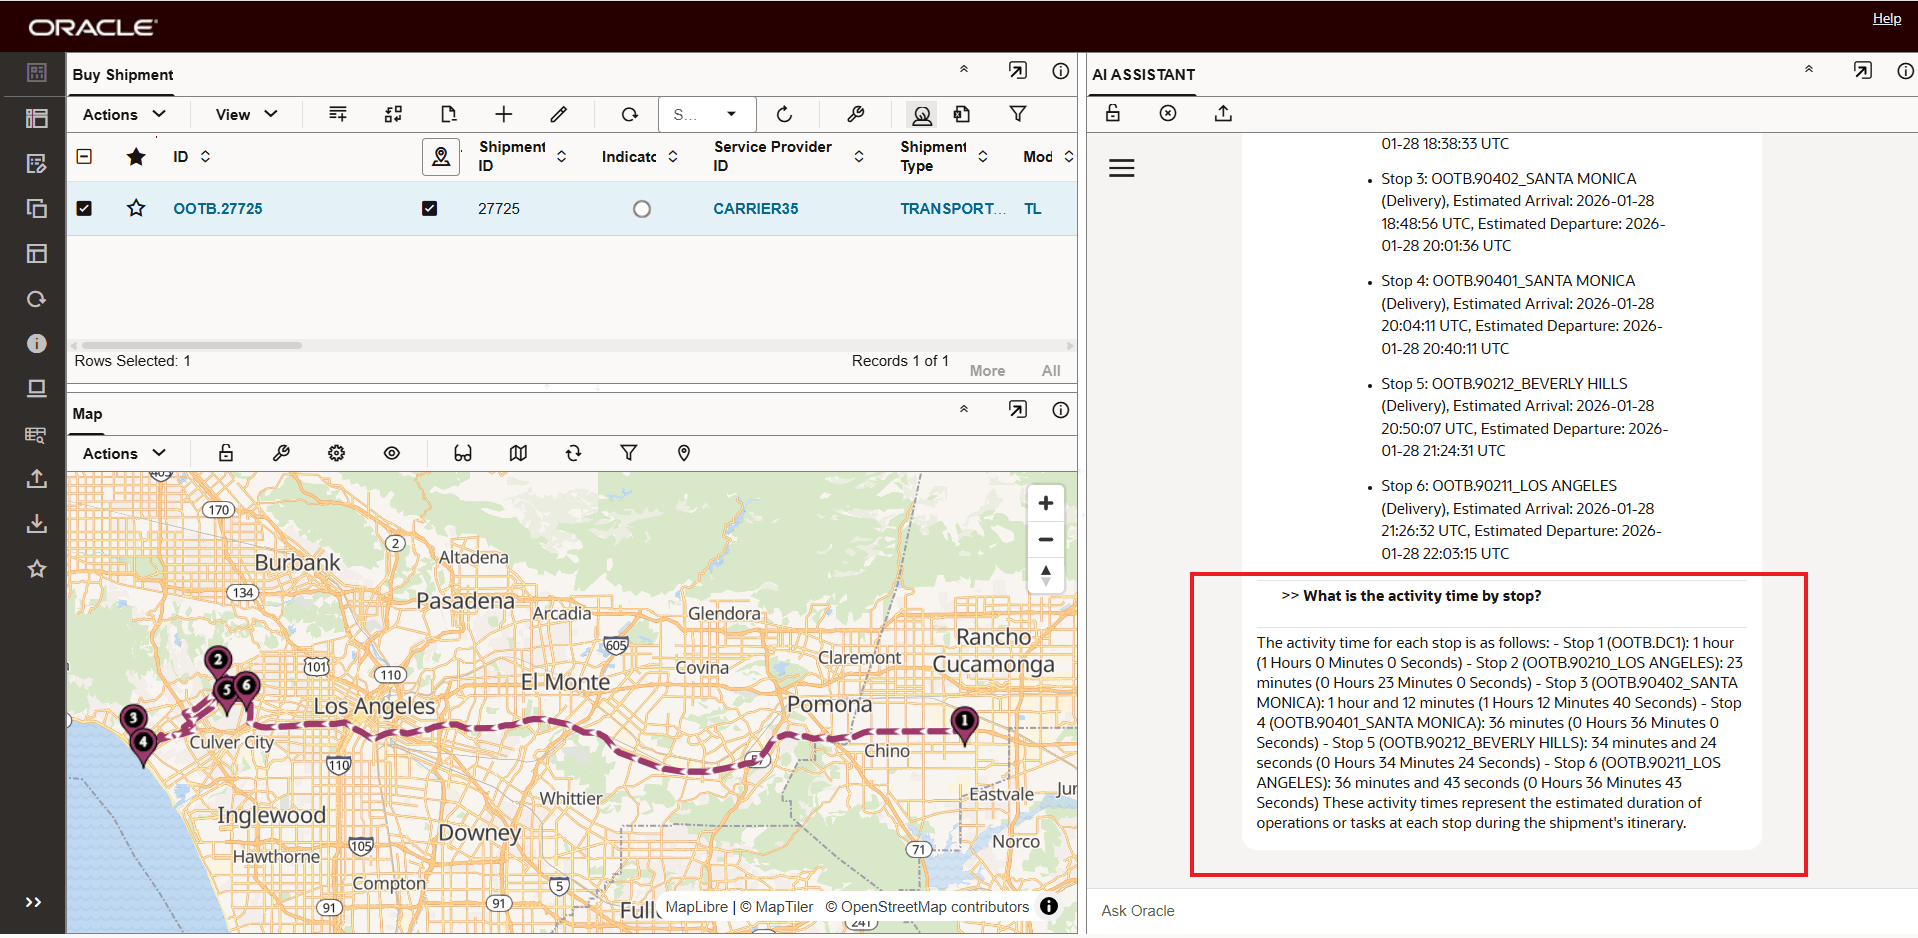The height and width of the screenshot is (938, 1918).
Task: Click the upload icon in AI Assistant toolbar
Action: click(1222, 113)
